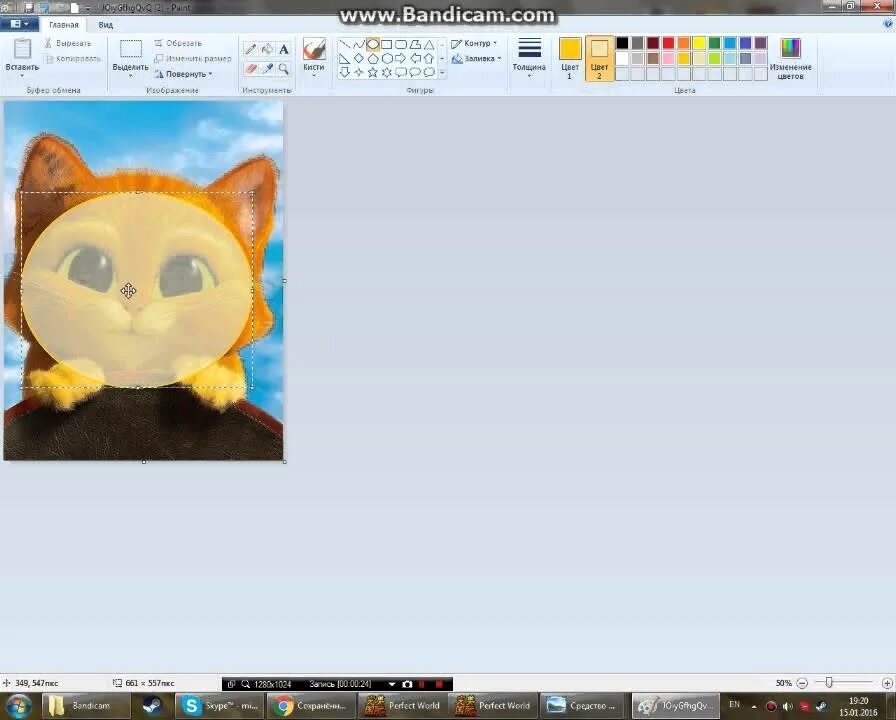Select the Color picker eyedropper tool
This screenshot has height=720, width=896.
[267, 69]
